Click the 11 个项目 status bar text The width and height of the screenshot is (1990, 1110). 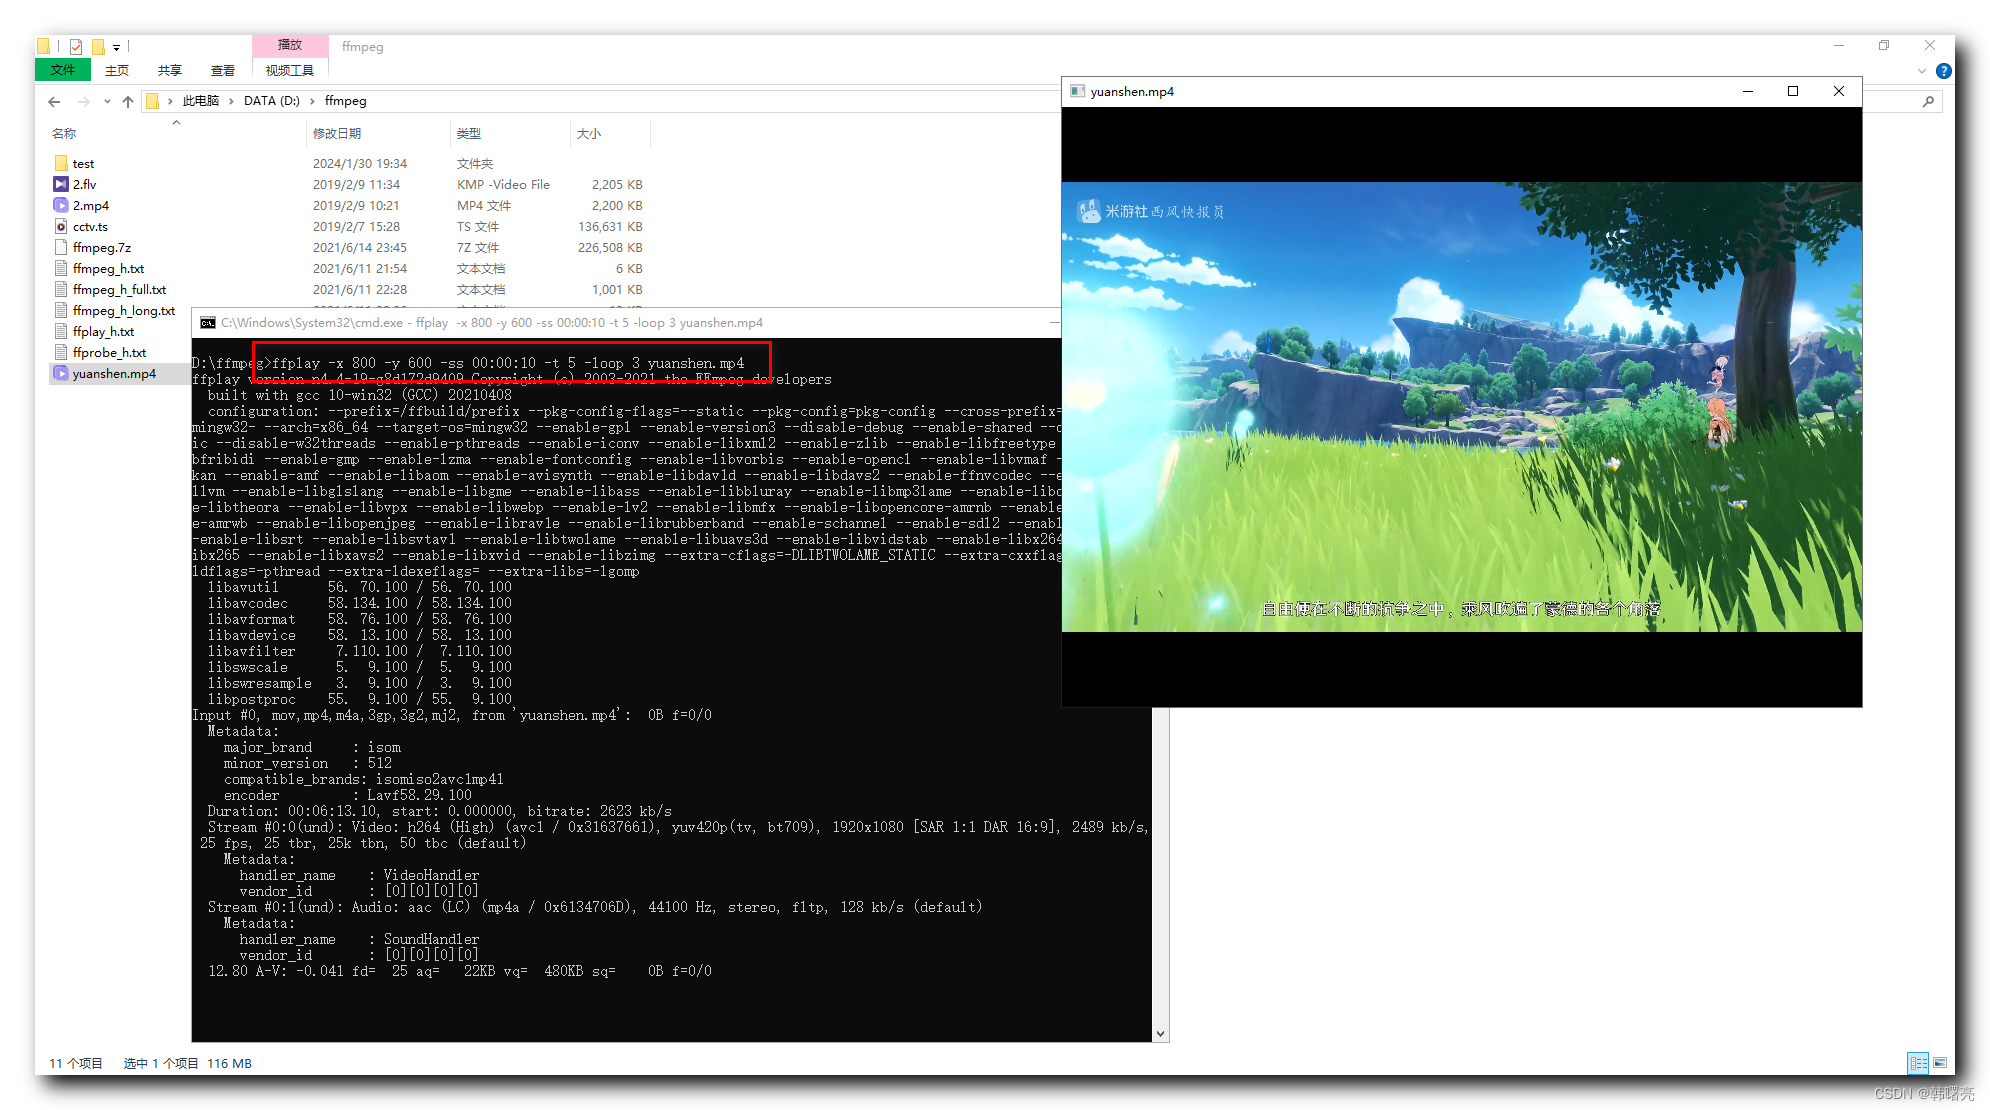(76, 1063)
